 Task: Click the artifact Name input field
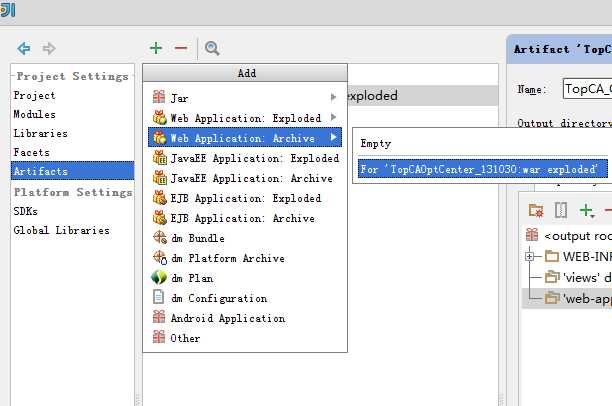pyautogui.click(x=587, y=89)
